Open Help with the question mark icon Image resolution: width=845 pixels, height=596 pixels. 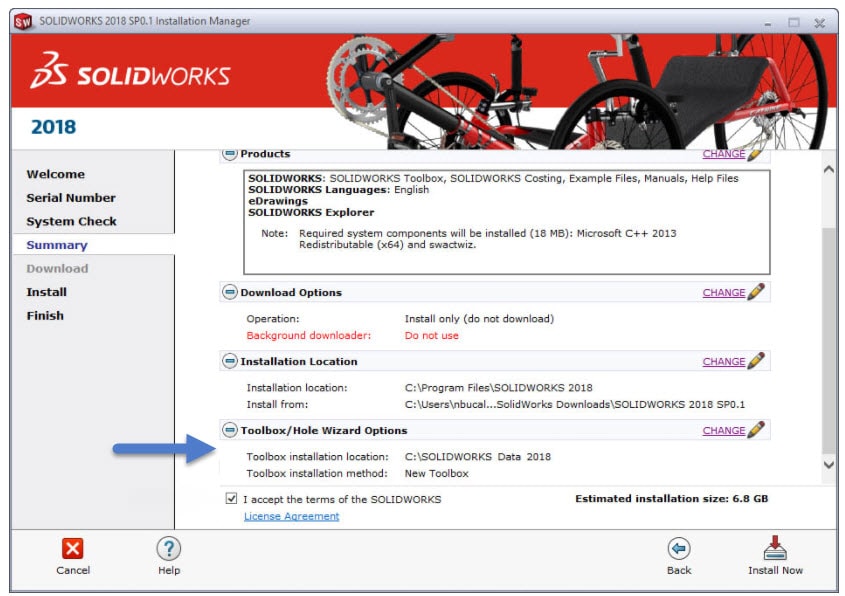169,549
